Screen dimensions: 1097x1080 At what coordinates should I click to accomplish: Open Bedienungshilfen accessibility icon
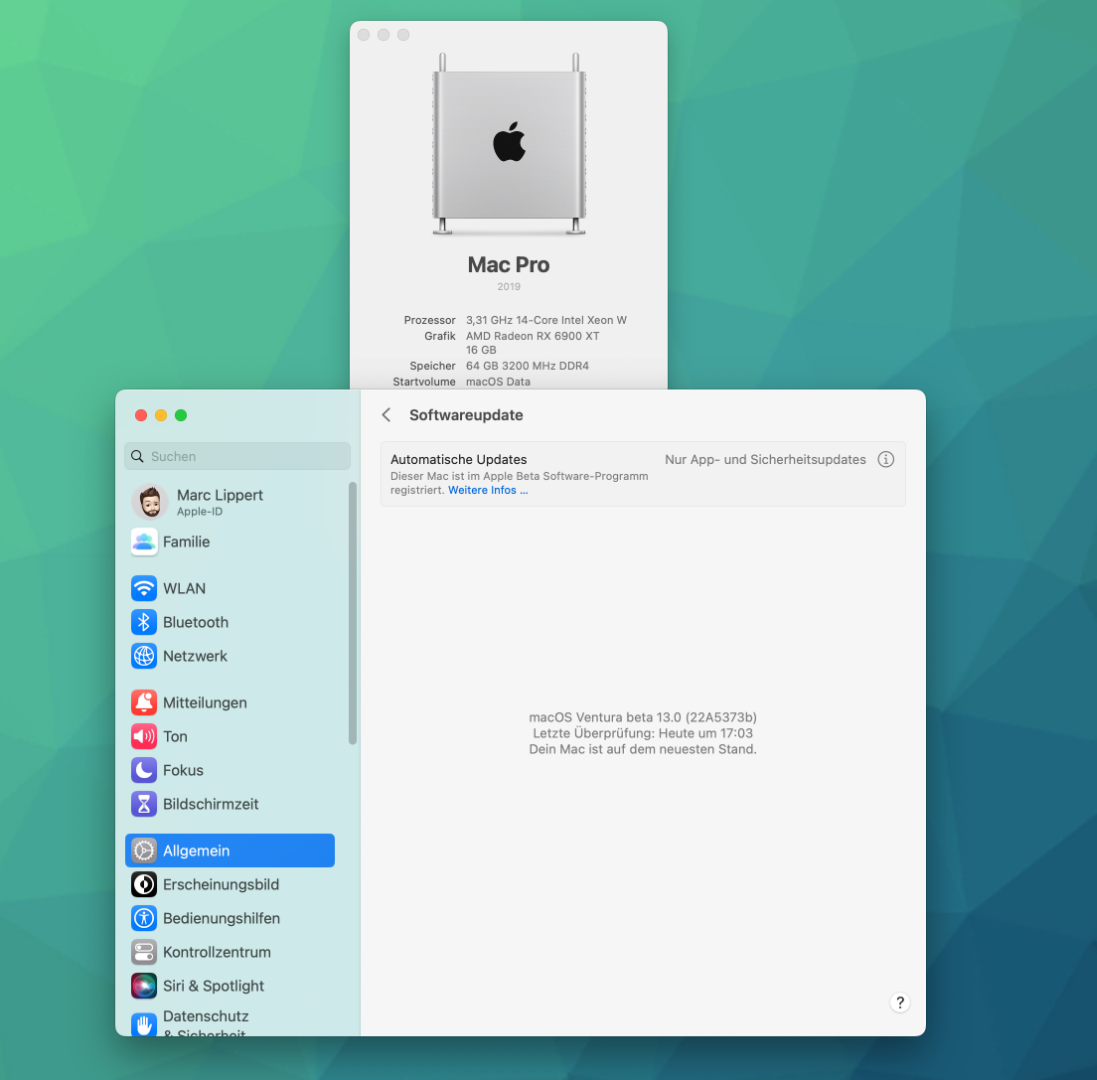click(x=143, y=918)
